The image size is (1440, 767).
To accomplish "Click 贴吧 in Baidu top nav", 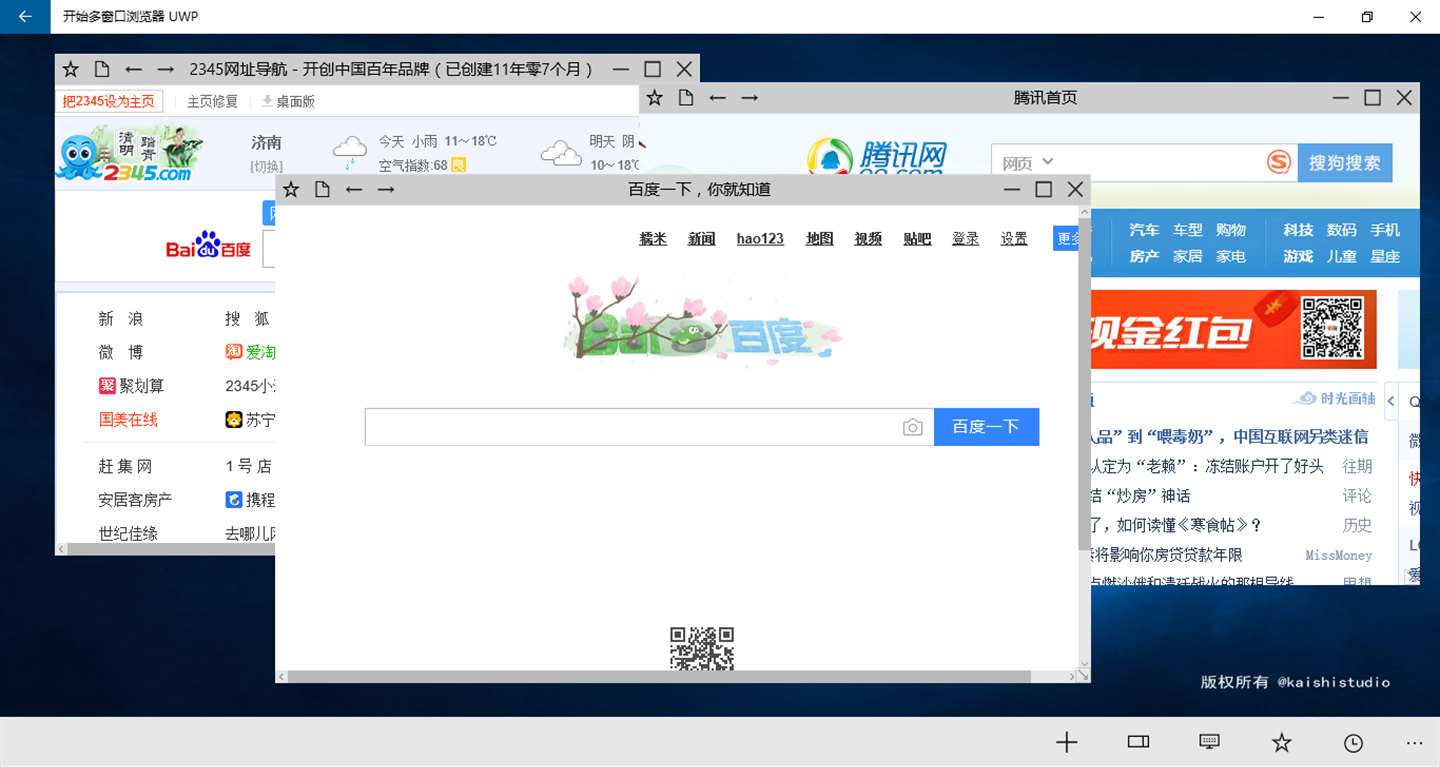I will pos(917,238).
